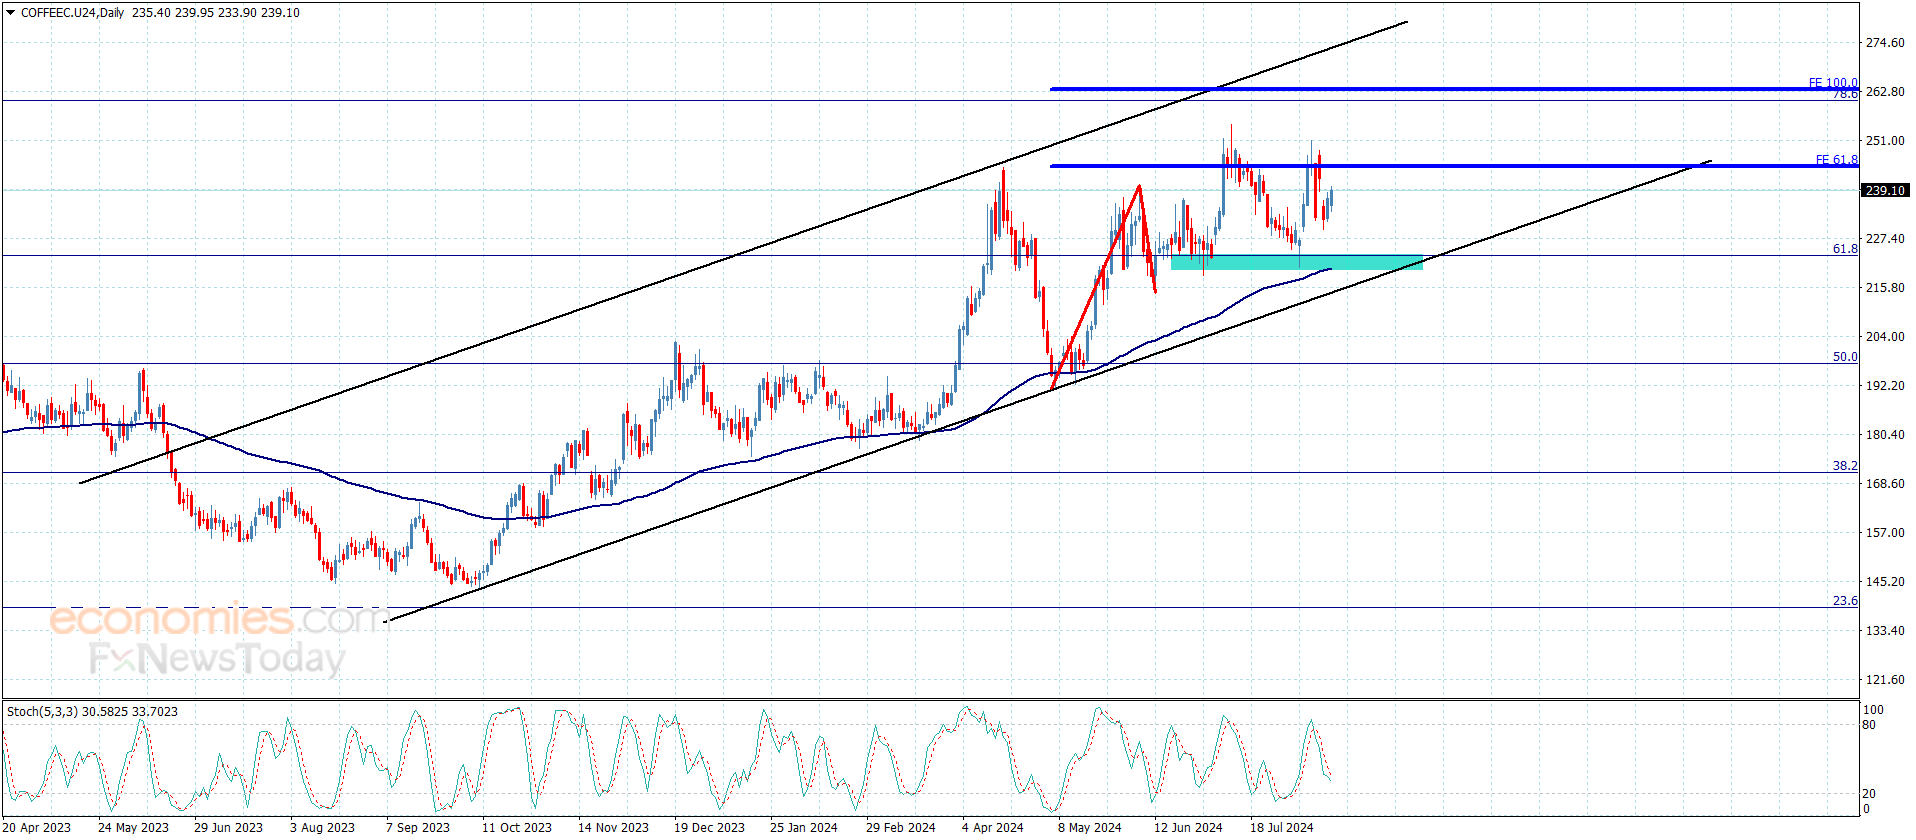Image resolution: width=1916 pixels, height=840 pixels.
Task: Select the FE 100.0 label
Action: point(1833,83)
